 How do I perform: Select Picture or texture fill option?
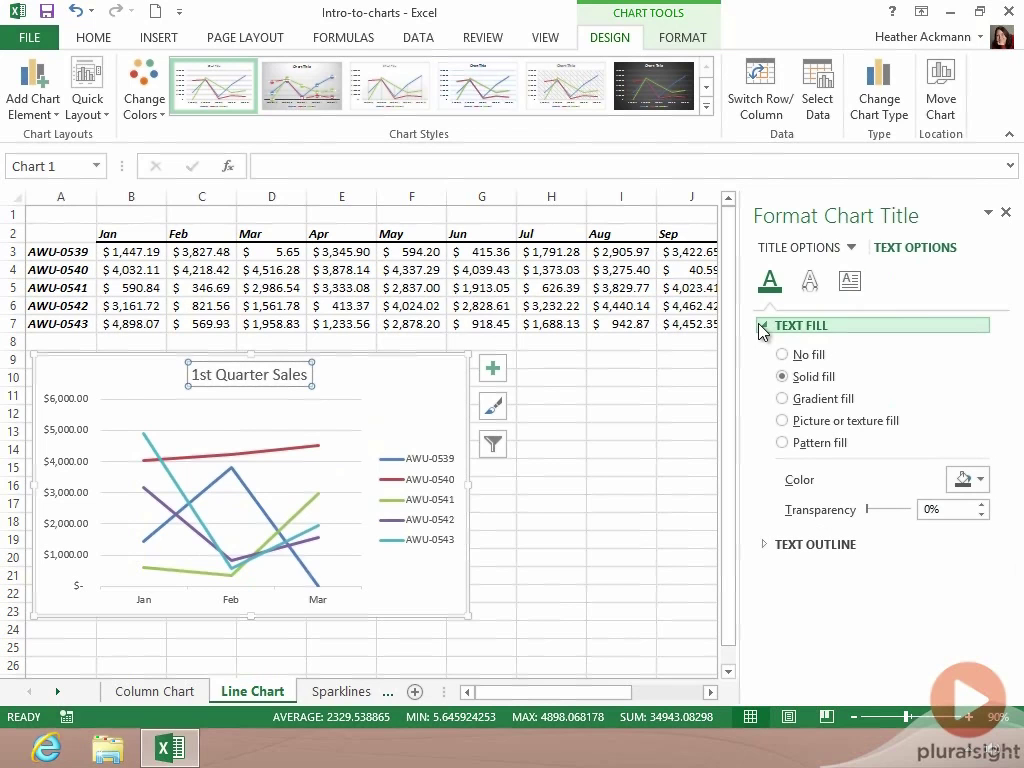click(x=782, y=421)
